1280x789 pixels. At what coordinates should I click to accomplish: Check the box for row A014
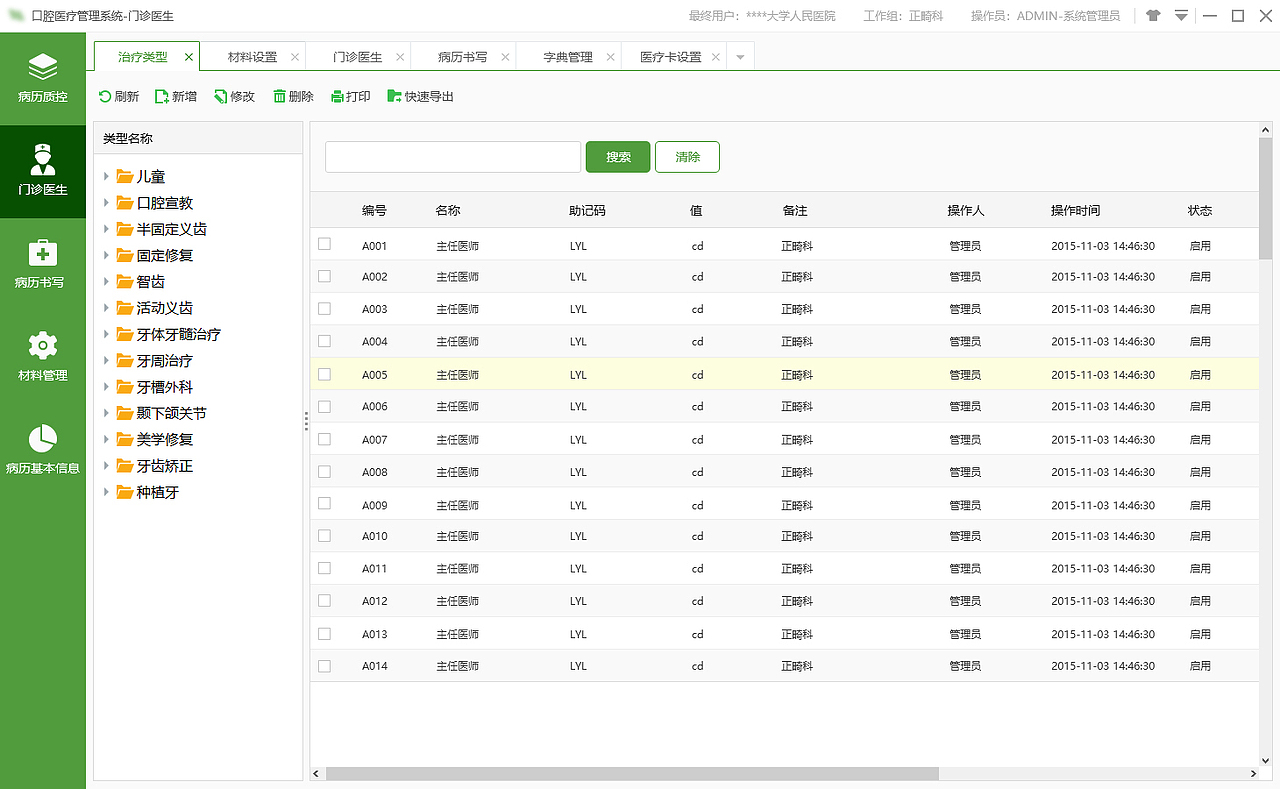click(x=324, y=665)
